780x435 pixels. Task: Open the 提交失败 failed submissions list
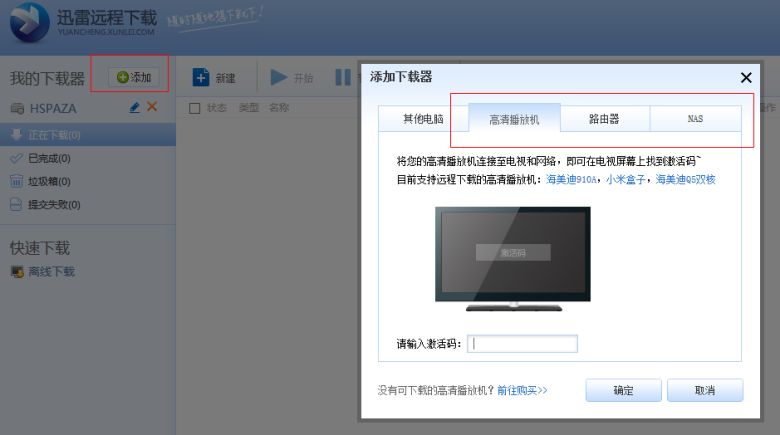[x=54, y=205]
